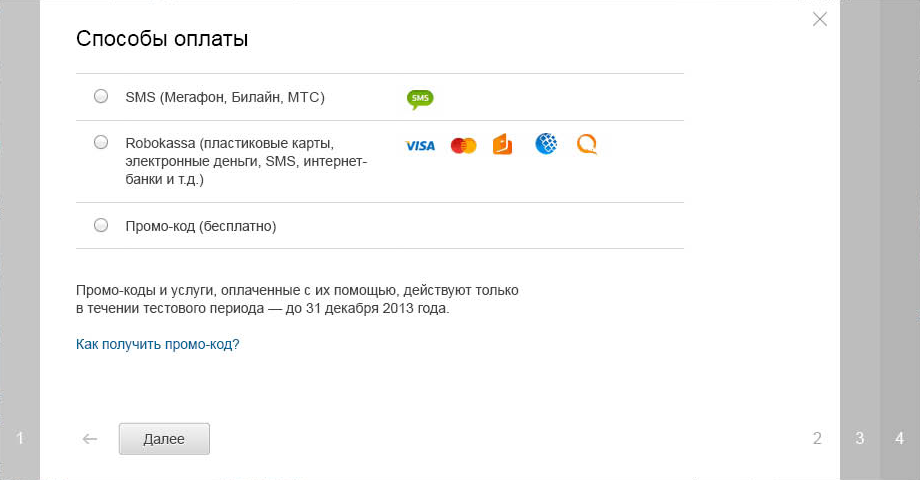The height and width of the screenshot is (480, 920).
Task: Select the SMS payment radio button
Action: pyautogui.click(x=101, y=96)
